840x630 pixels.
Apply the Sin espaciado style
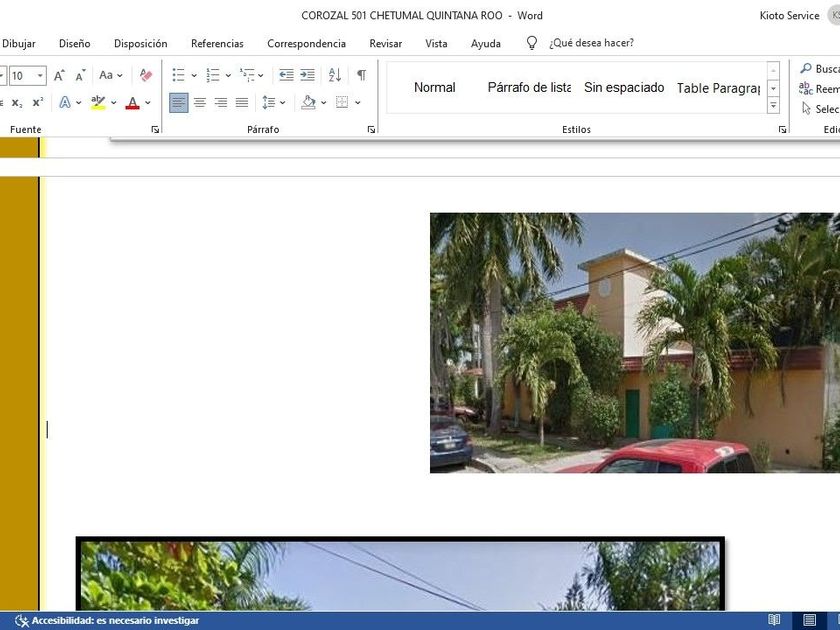(624, 87)
